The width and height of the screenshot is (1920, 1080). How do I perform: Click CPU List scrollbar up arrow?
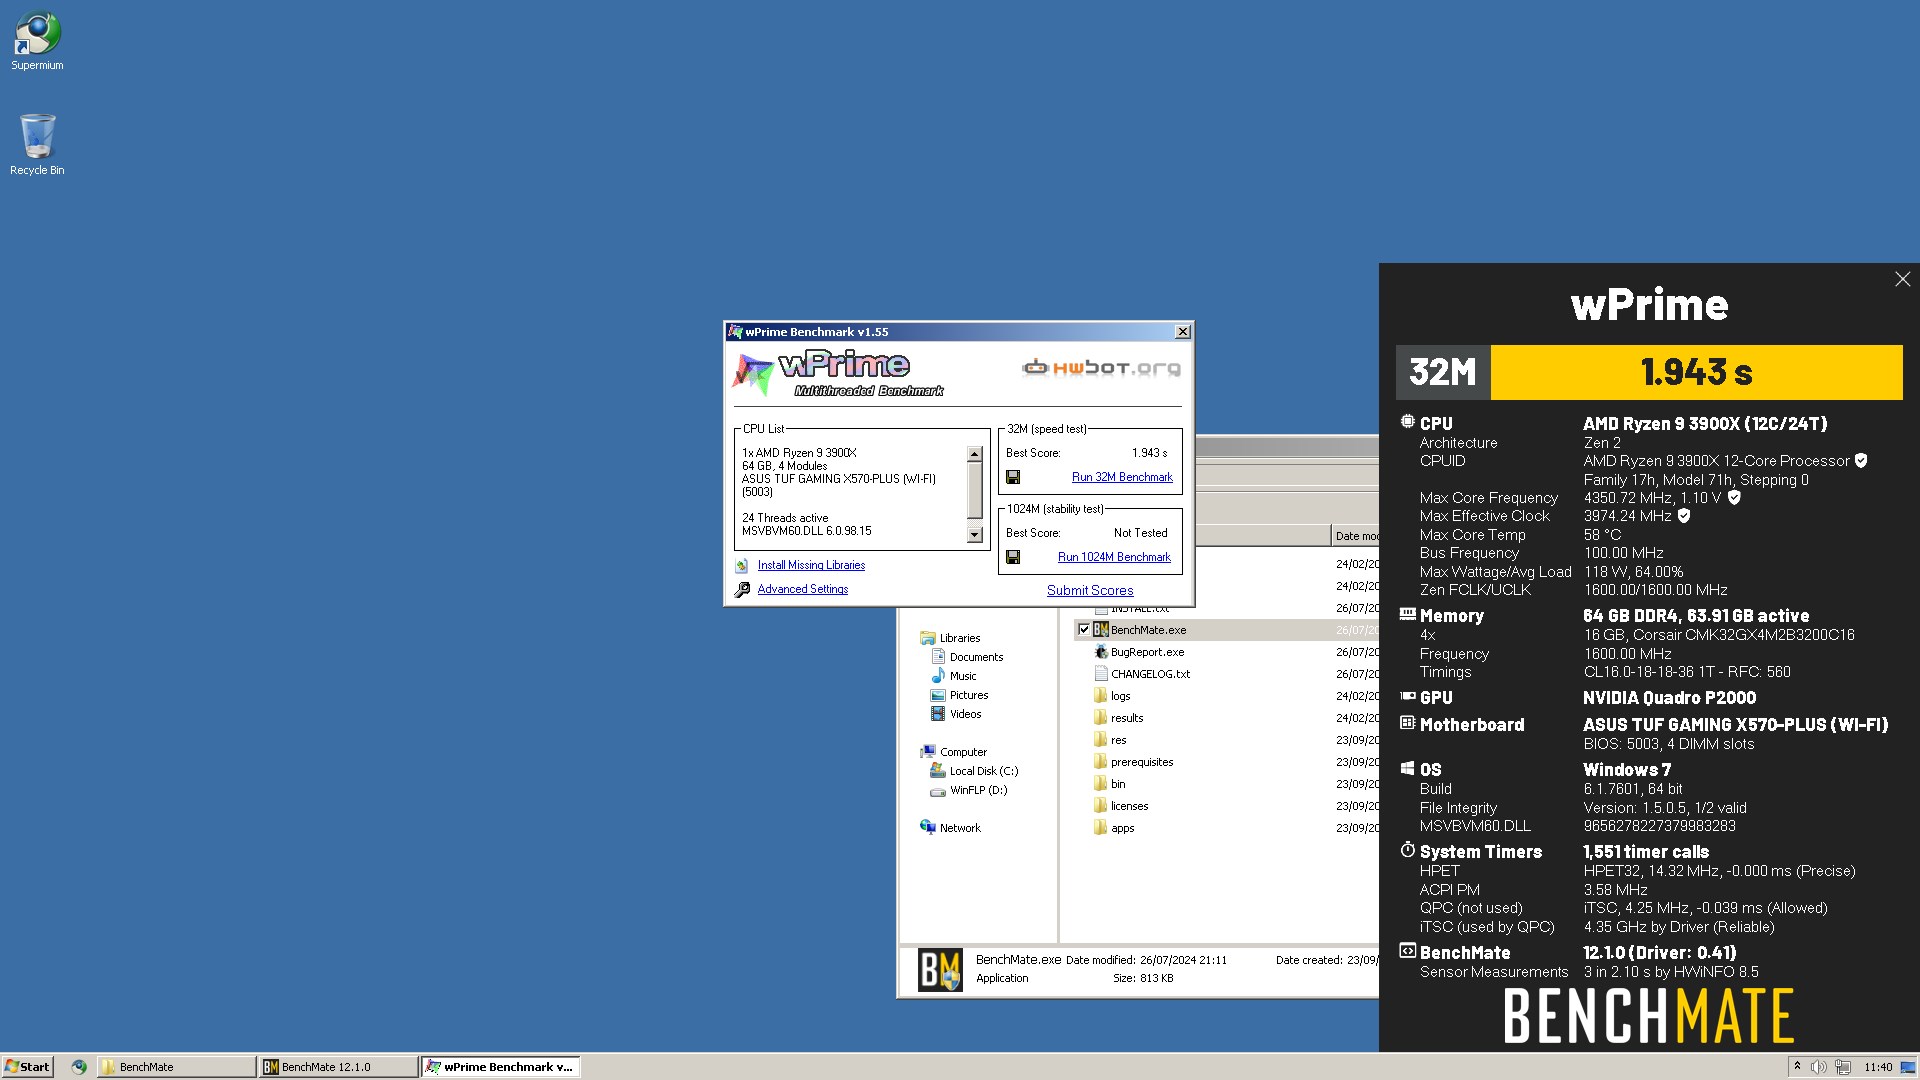(x=975, y=454)
